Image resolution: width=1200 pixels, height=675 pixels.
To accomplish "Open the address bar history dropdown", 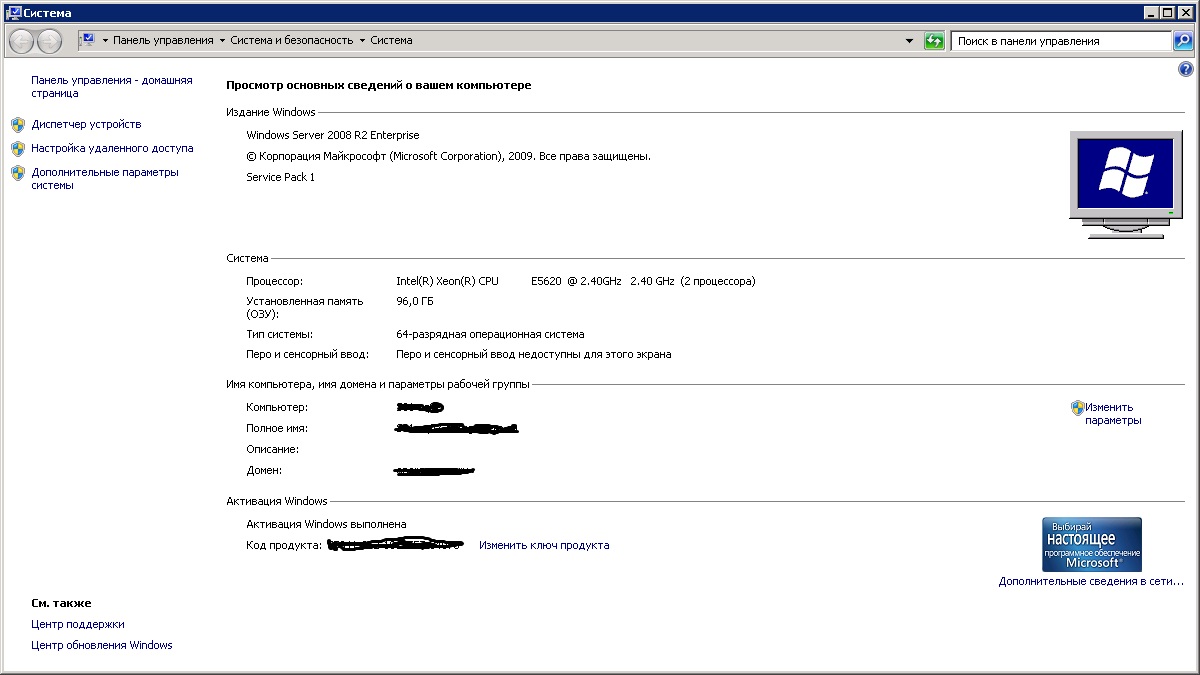I will click(909, 41).
